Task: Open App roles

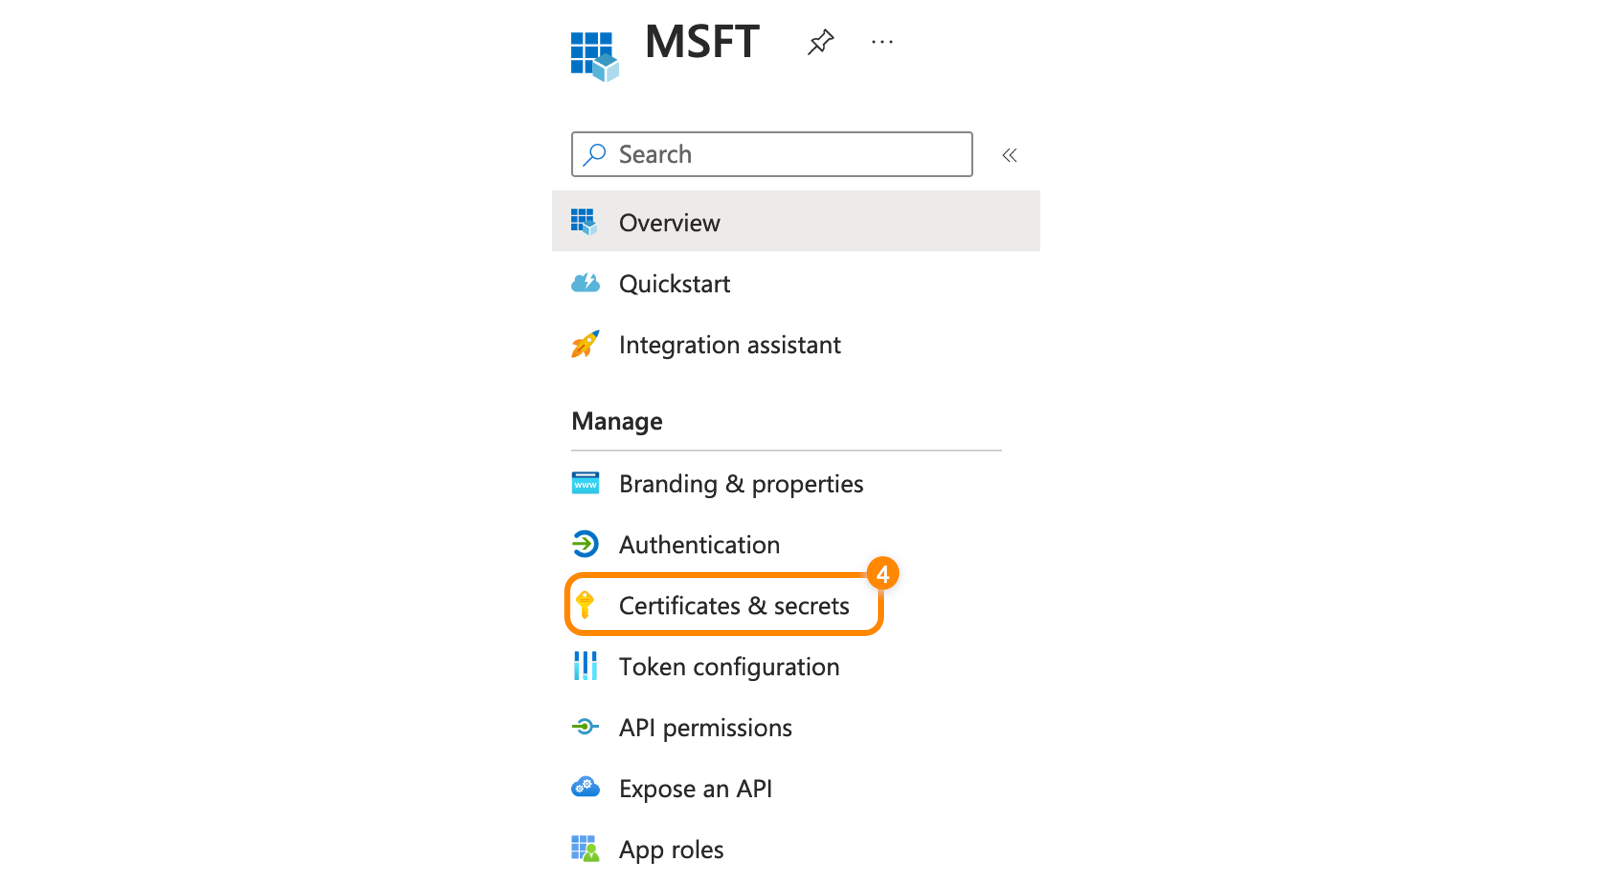Action: (x=671, y=850)
